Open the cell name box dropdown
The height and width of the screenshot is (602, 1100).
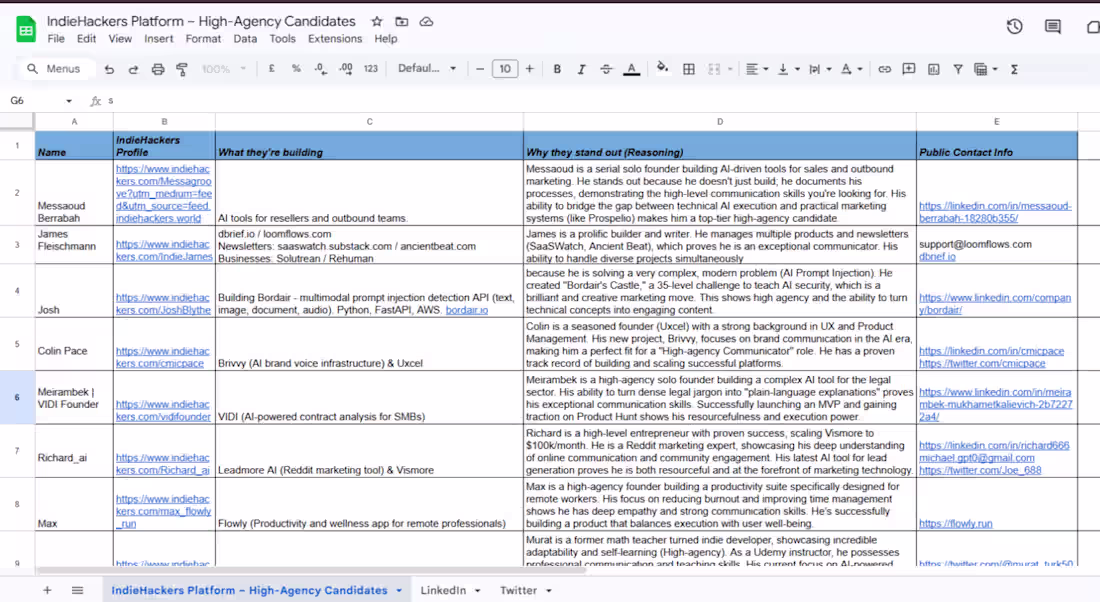pos(69,101)
